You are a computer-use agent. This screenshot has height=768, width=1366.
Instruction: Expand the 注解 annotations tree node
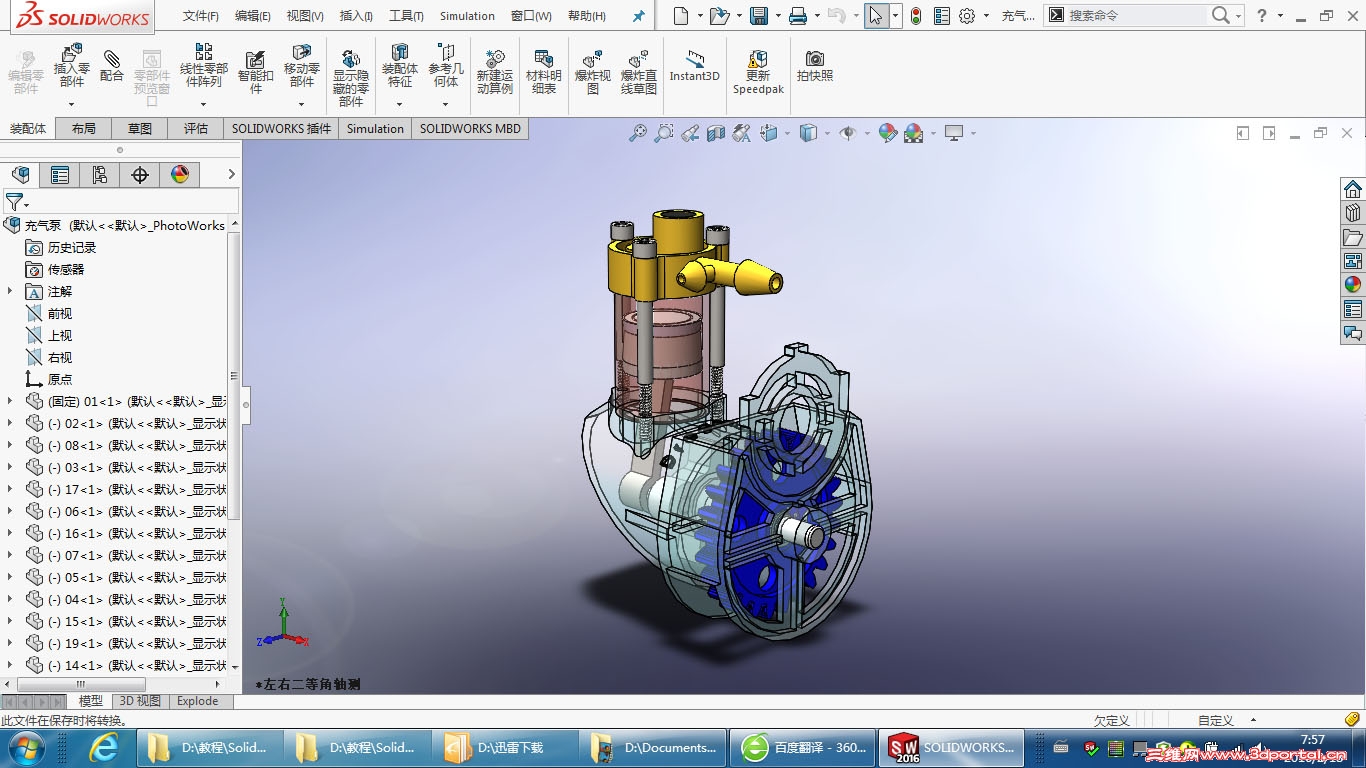tap(10, 291)
